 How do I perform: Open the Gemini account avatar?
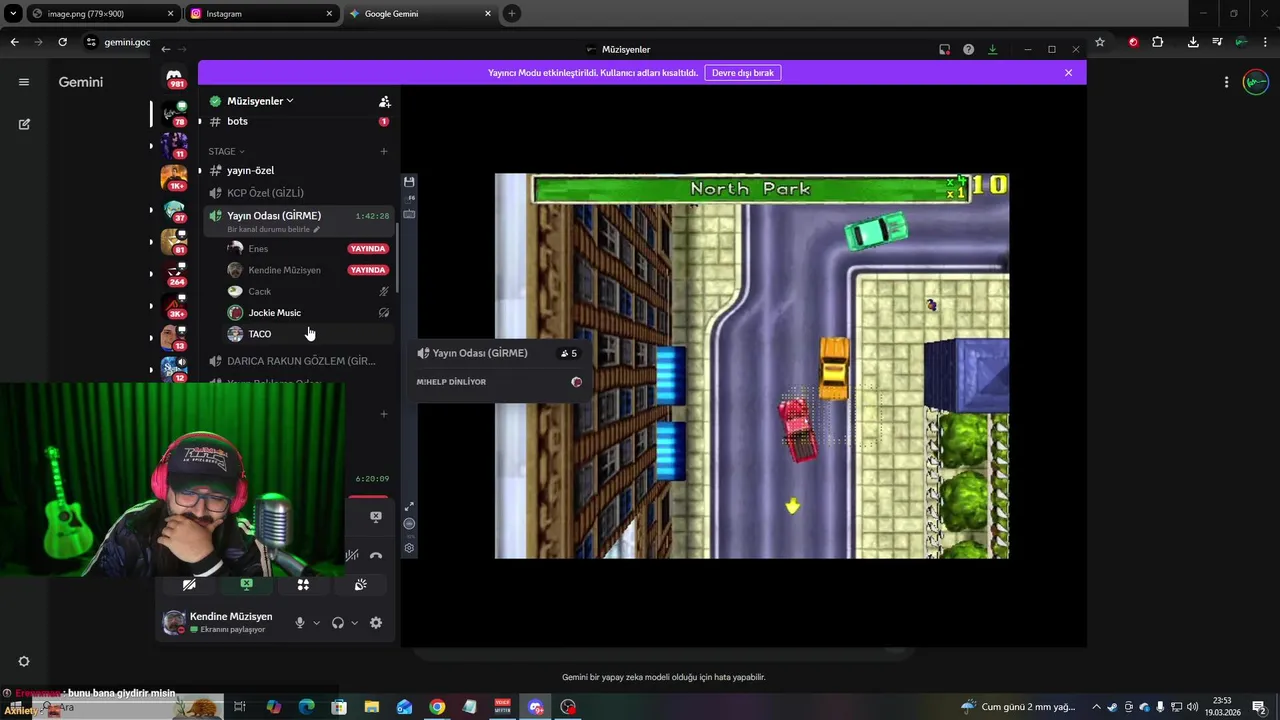[x=1256, y=82]
